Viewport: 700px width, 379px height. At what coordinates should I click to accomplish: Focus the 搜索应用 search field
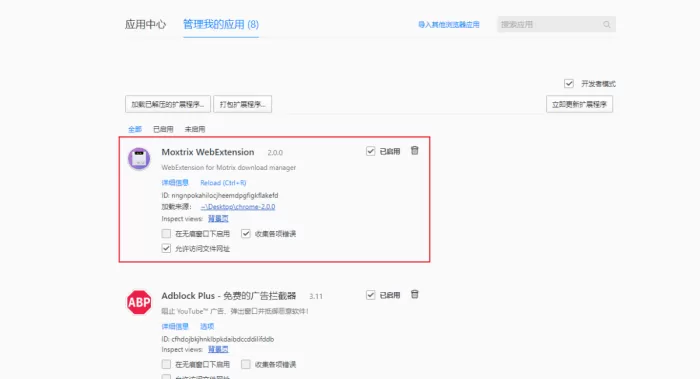coord(557,25)
